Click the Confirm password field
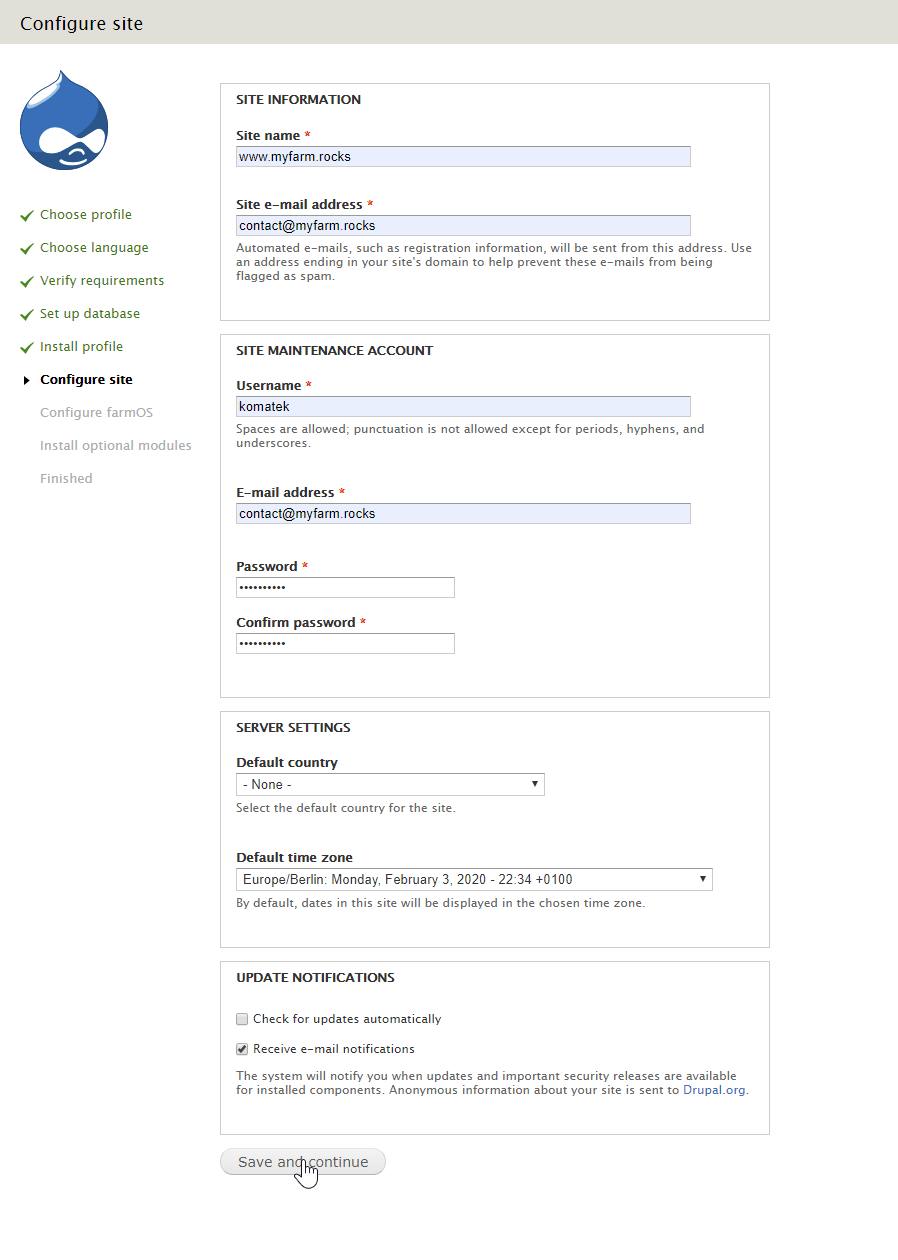898x1260 pixels. tap(345, 644)
